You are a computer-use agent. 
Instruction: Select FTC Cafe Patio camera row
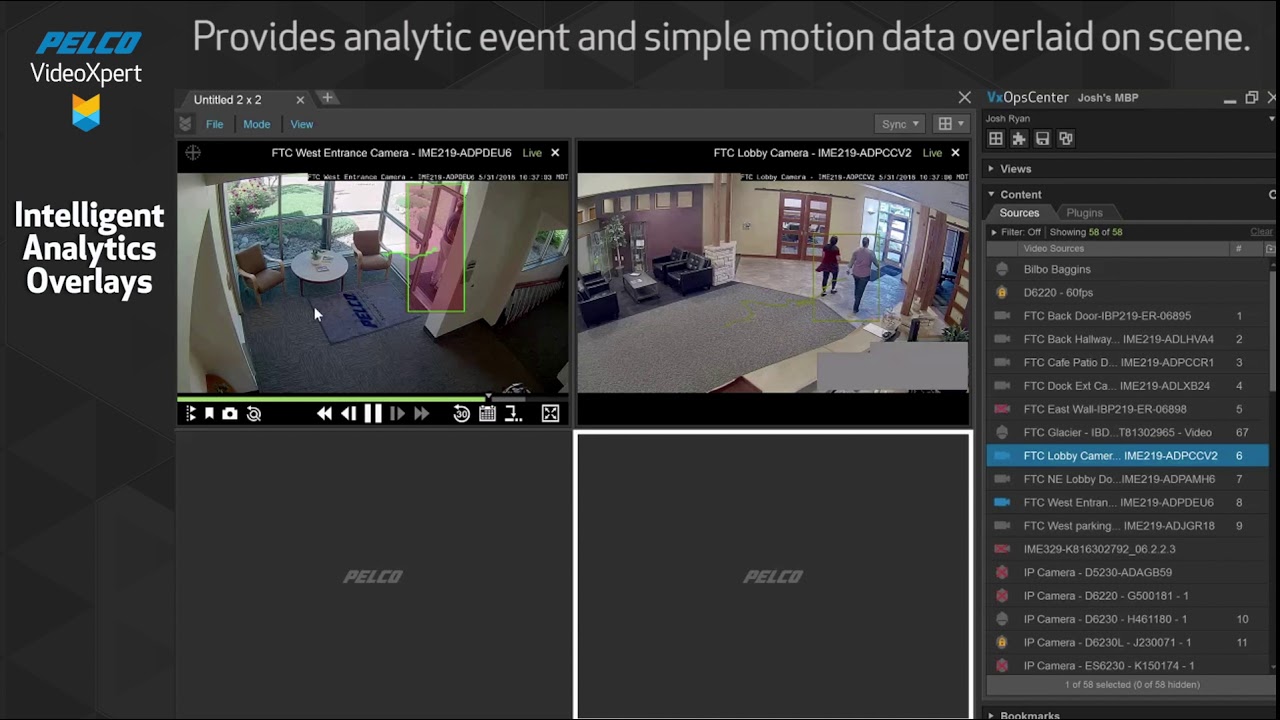[1127, 362]
